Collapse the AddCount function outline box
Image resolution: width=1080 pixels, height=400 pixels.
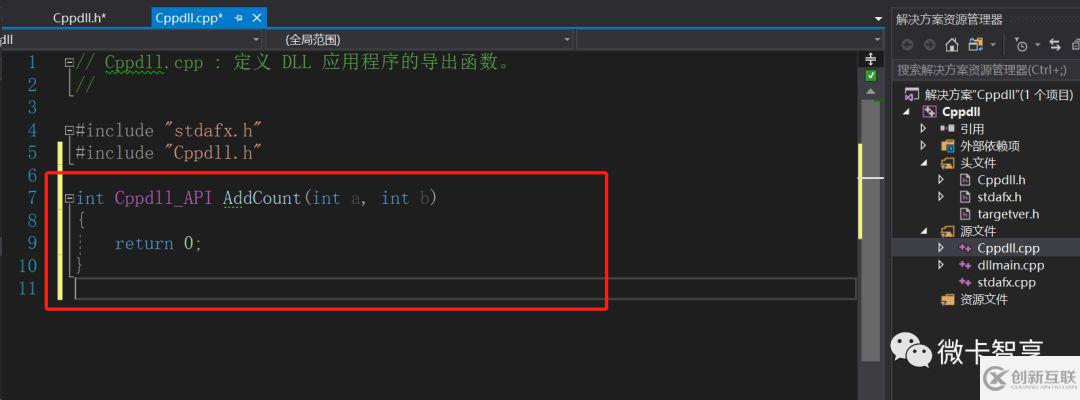click(69, 198)
